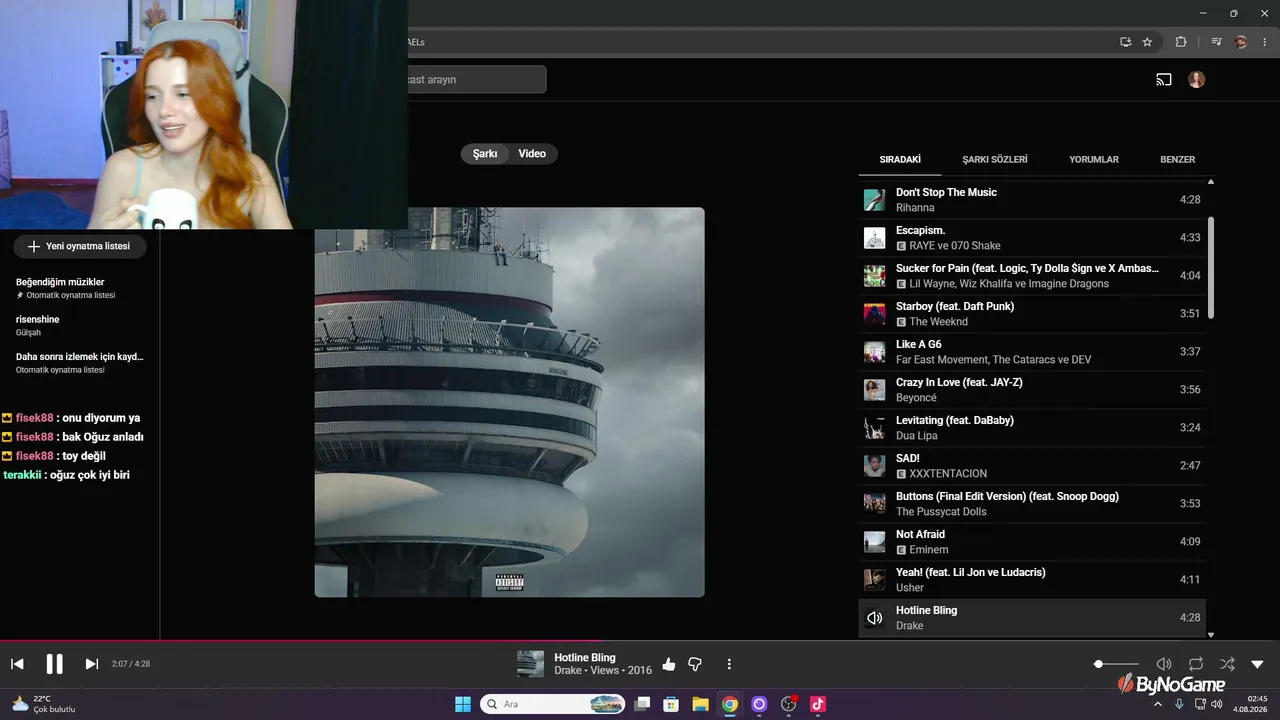The image size is (1280, 720).
Task: Select Buttons by The Pussycat Dolls
Action: pos(1032,504)
